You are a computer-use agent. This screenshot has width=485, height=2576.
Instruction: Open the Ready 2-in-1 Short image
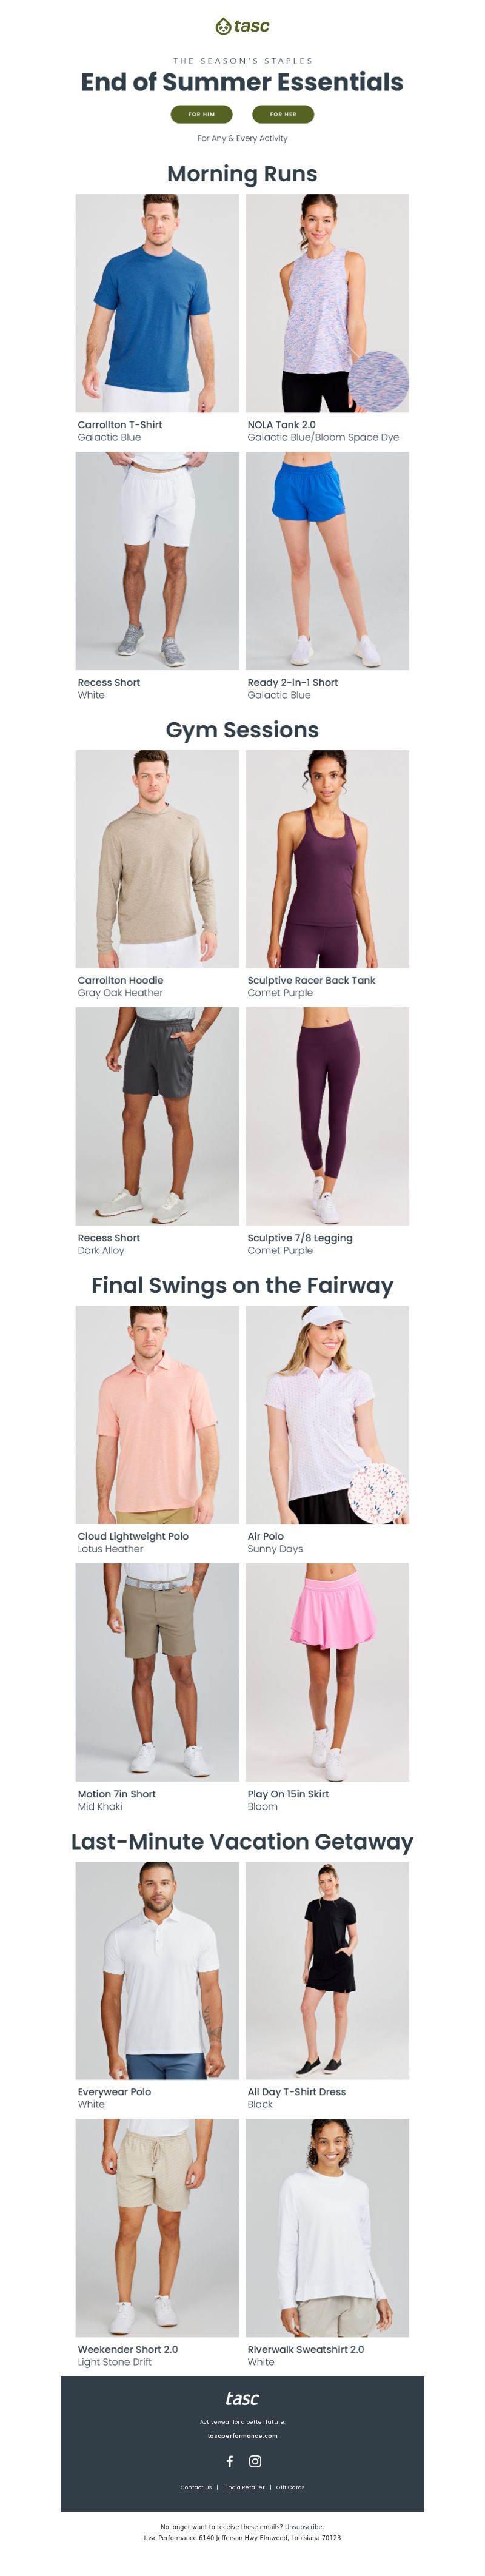coord(327,560)
